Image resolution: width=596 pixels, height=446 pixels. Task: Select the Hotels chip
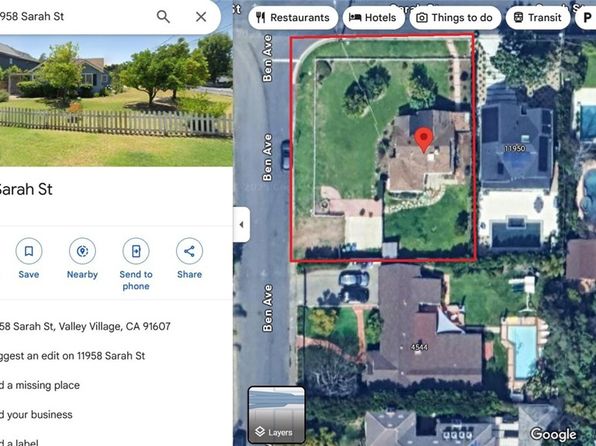coord(373,17)
